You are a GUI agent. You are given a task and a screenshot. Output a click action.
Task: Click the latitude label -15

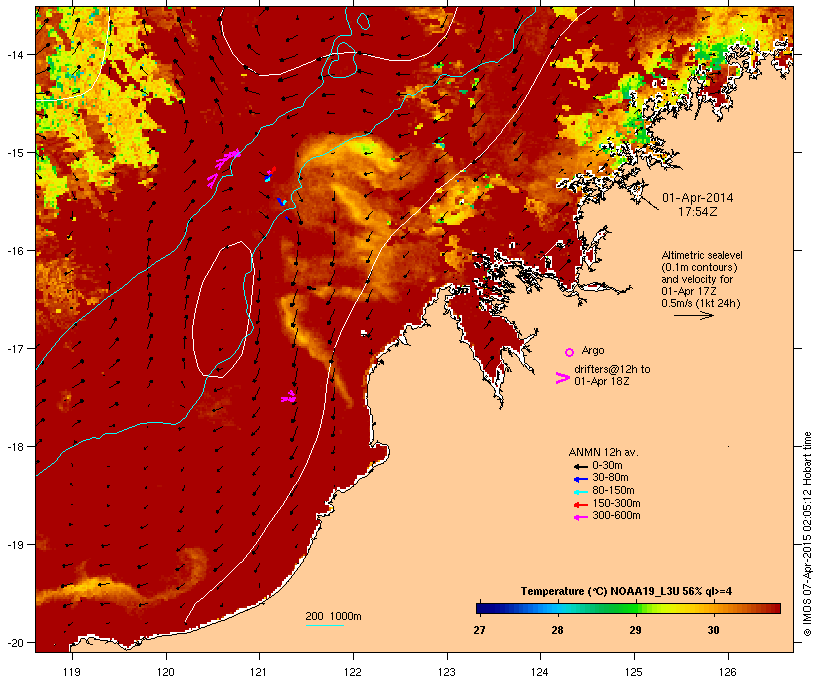click(14, 153)
